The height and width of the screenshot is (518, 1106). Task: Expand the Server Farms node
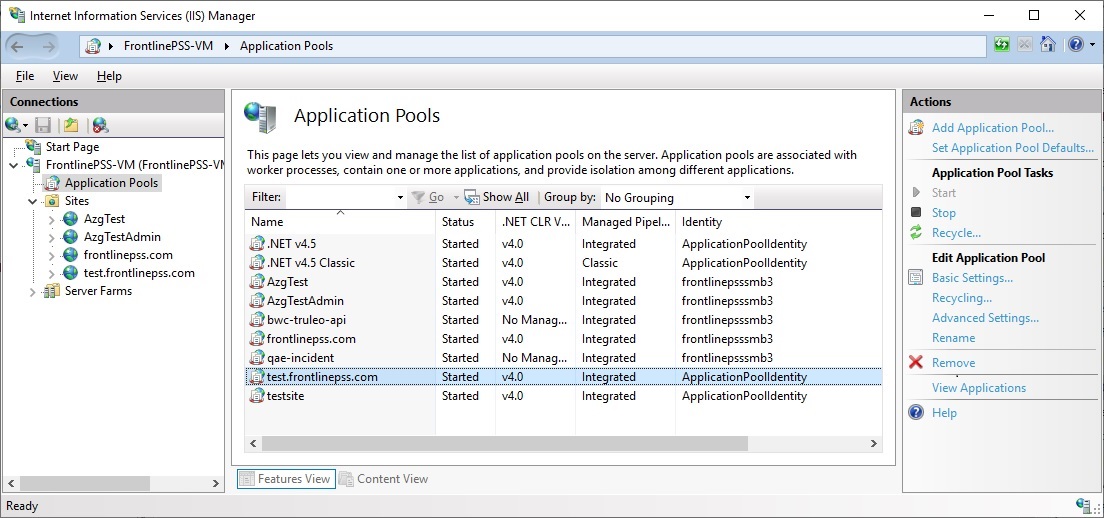pyautogui.click(x=32, y=291)
